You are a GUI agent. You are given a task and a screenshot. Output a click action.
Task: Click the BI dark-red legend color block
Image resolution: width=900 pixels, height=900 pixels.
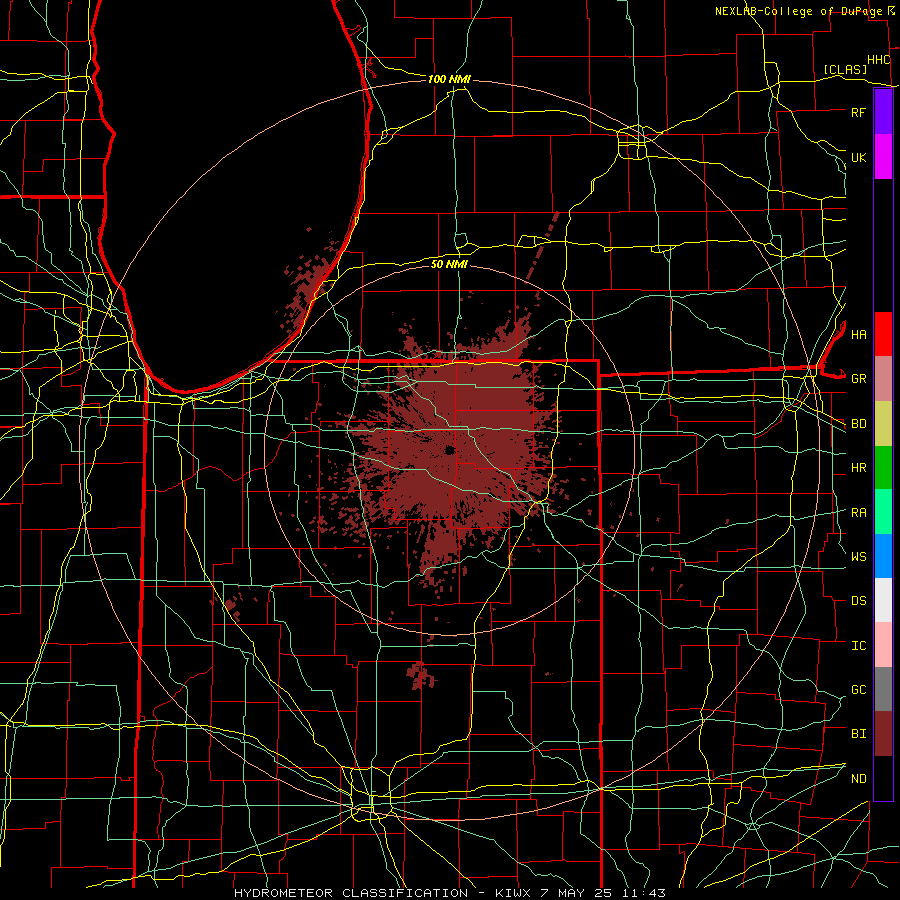[x=883, y=734]
